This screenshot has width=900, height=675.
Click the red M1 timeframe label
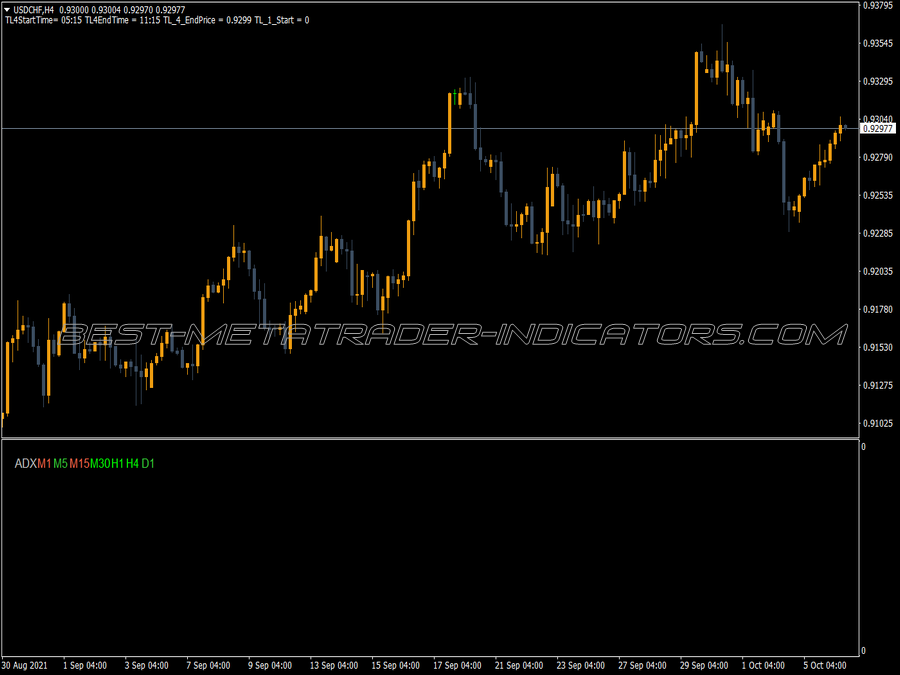coord(45,463)
